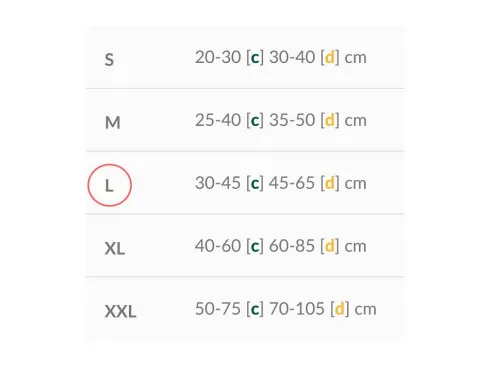Click the green [c] marker in XL row
Image resolution: width=490 pixels, height=368 pixels.
(x=255, y=246)
